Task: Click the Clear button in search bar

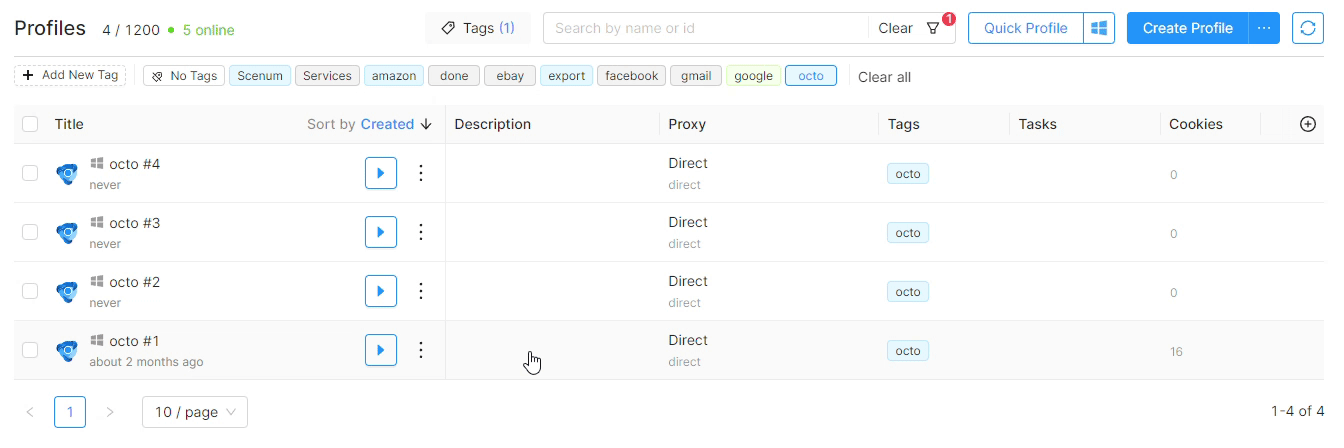Action: point(895,28)
